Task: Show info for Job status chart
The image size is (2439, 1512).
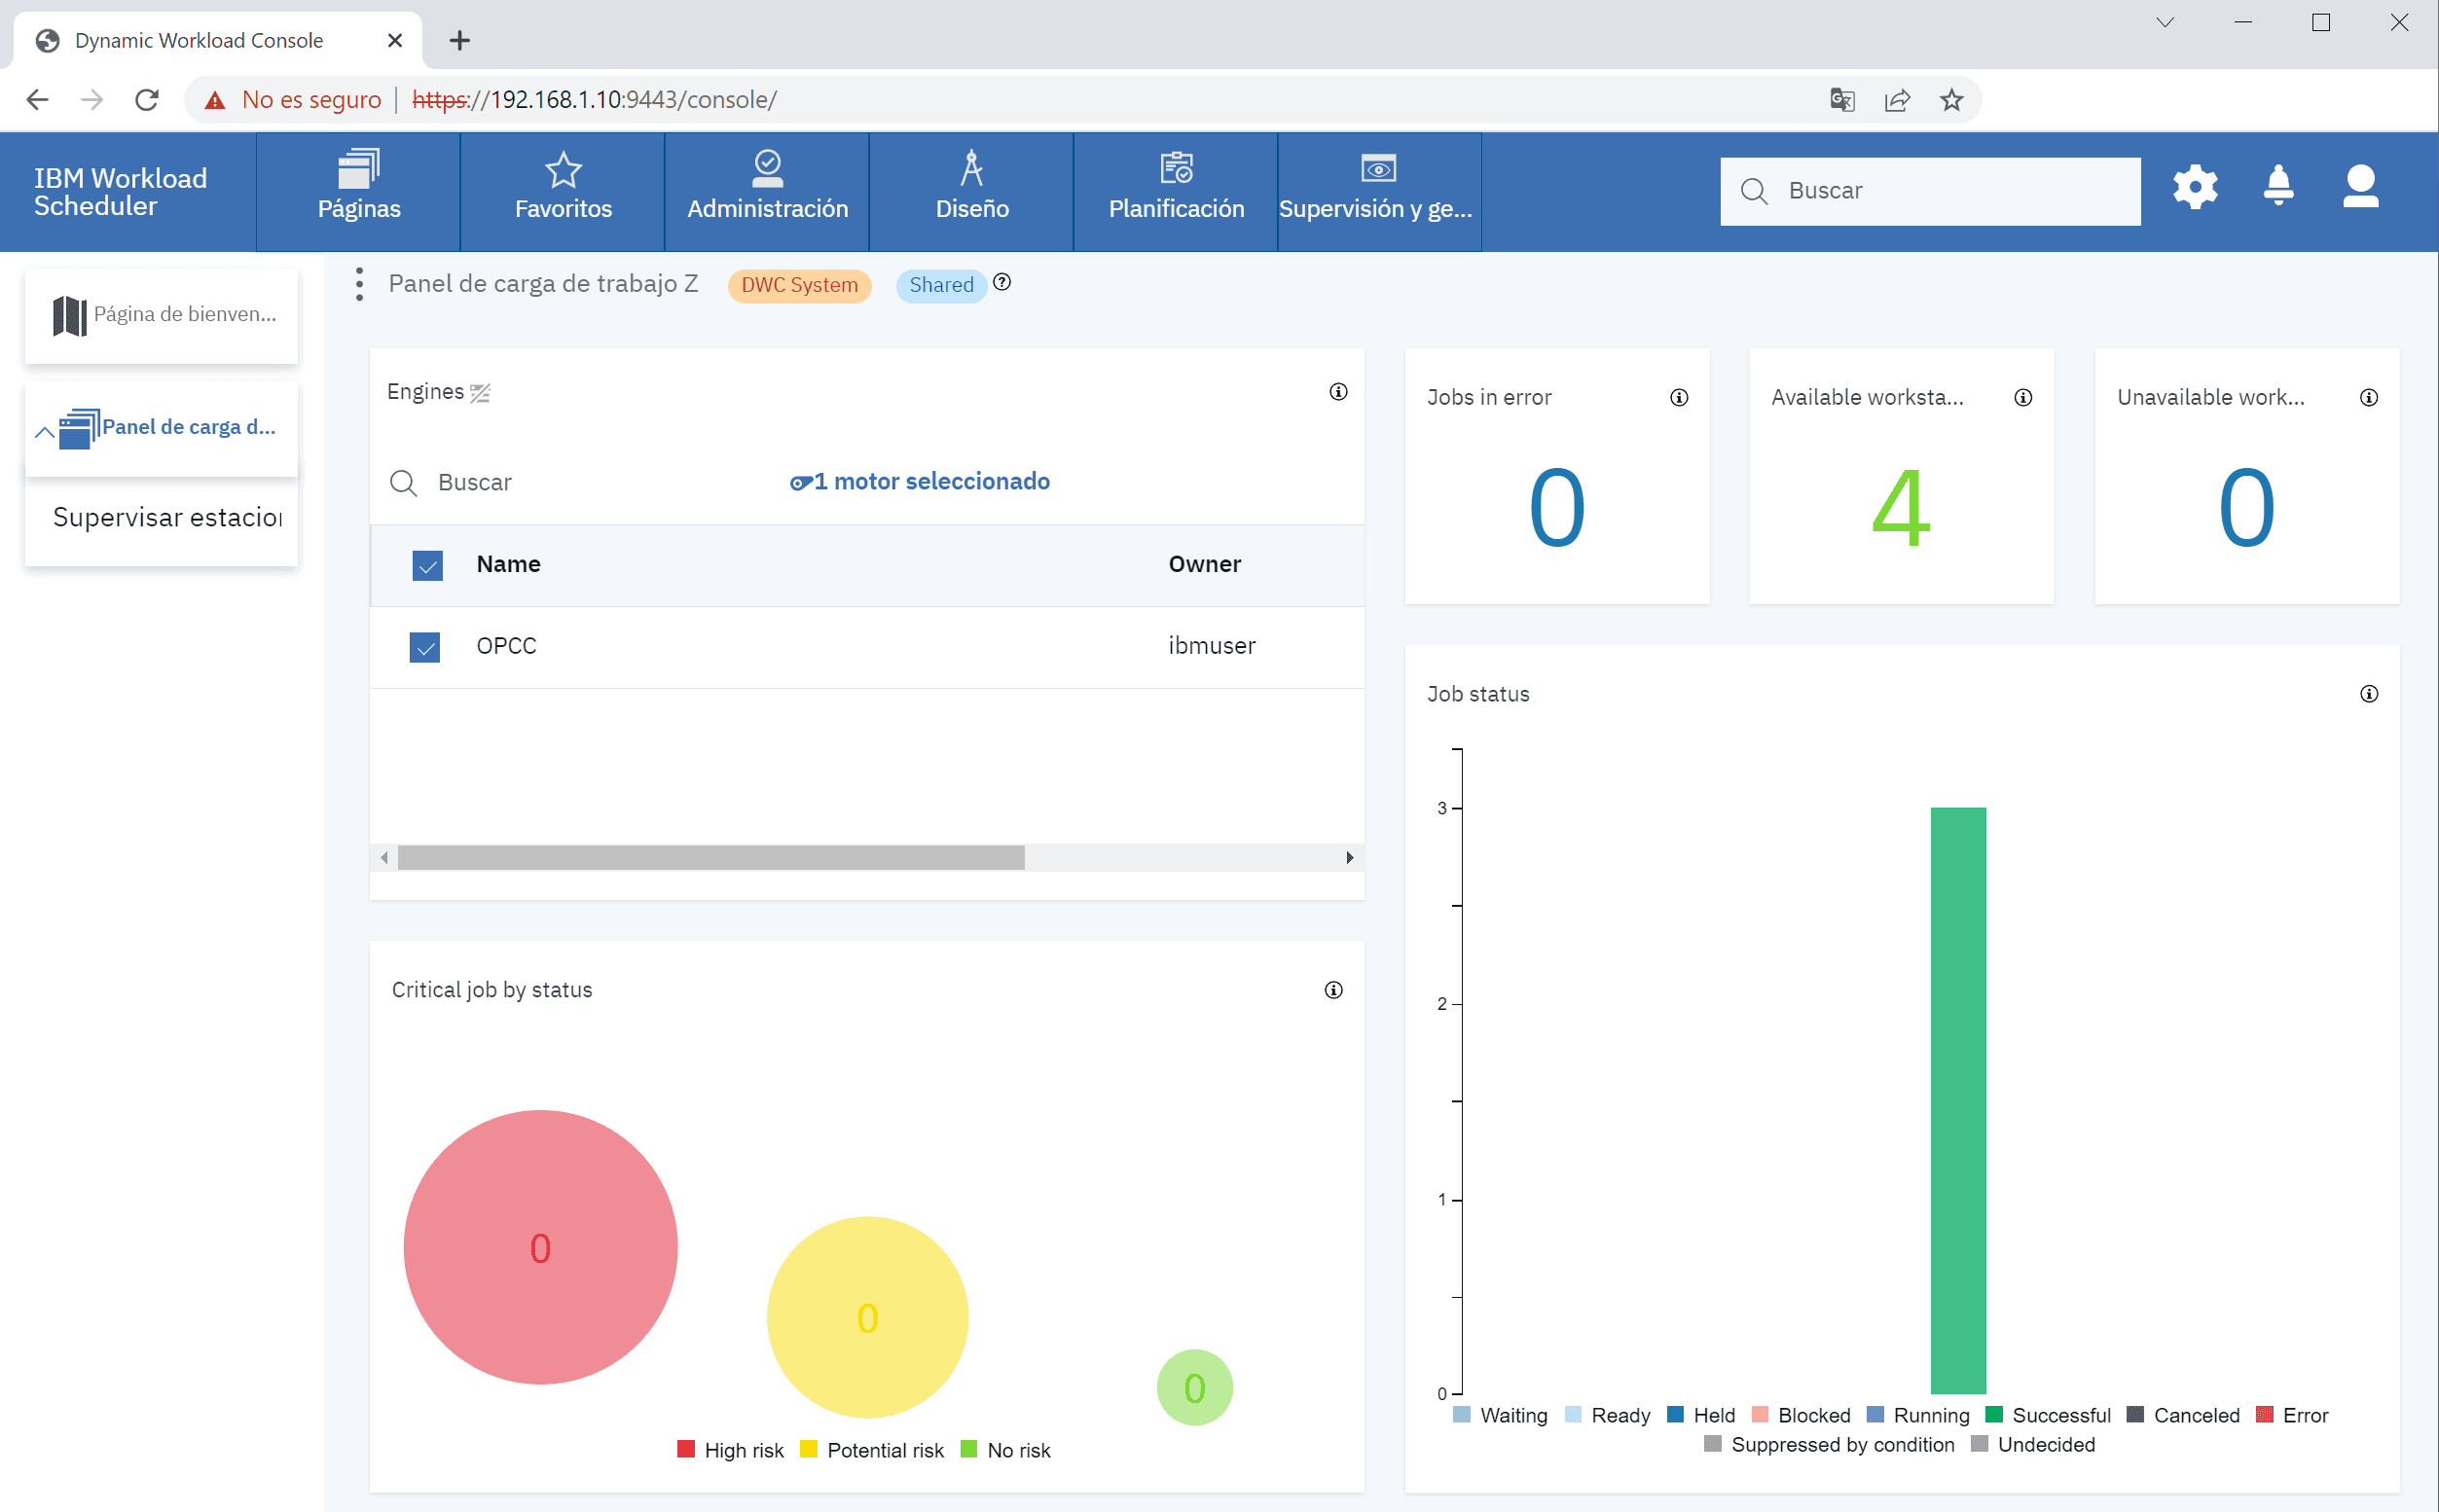Action: [2369, 694]
